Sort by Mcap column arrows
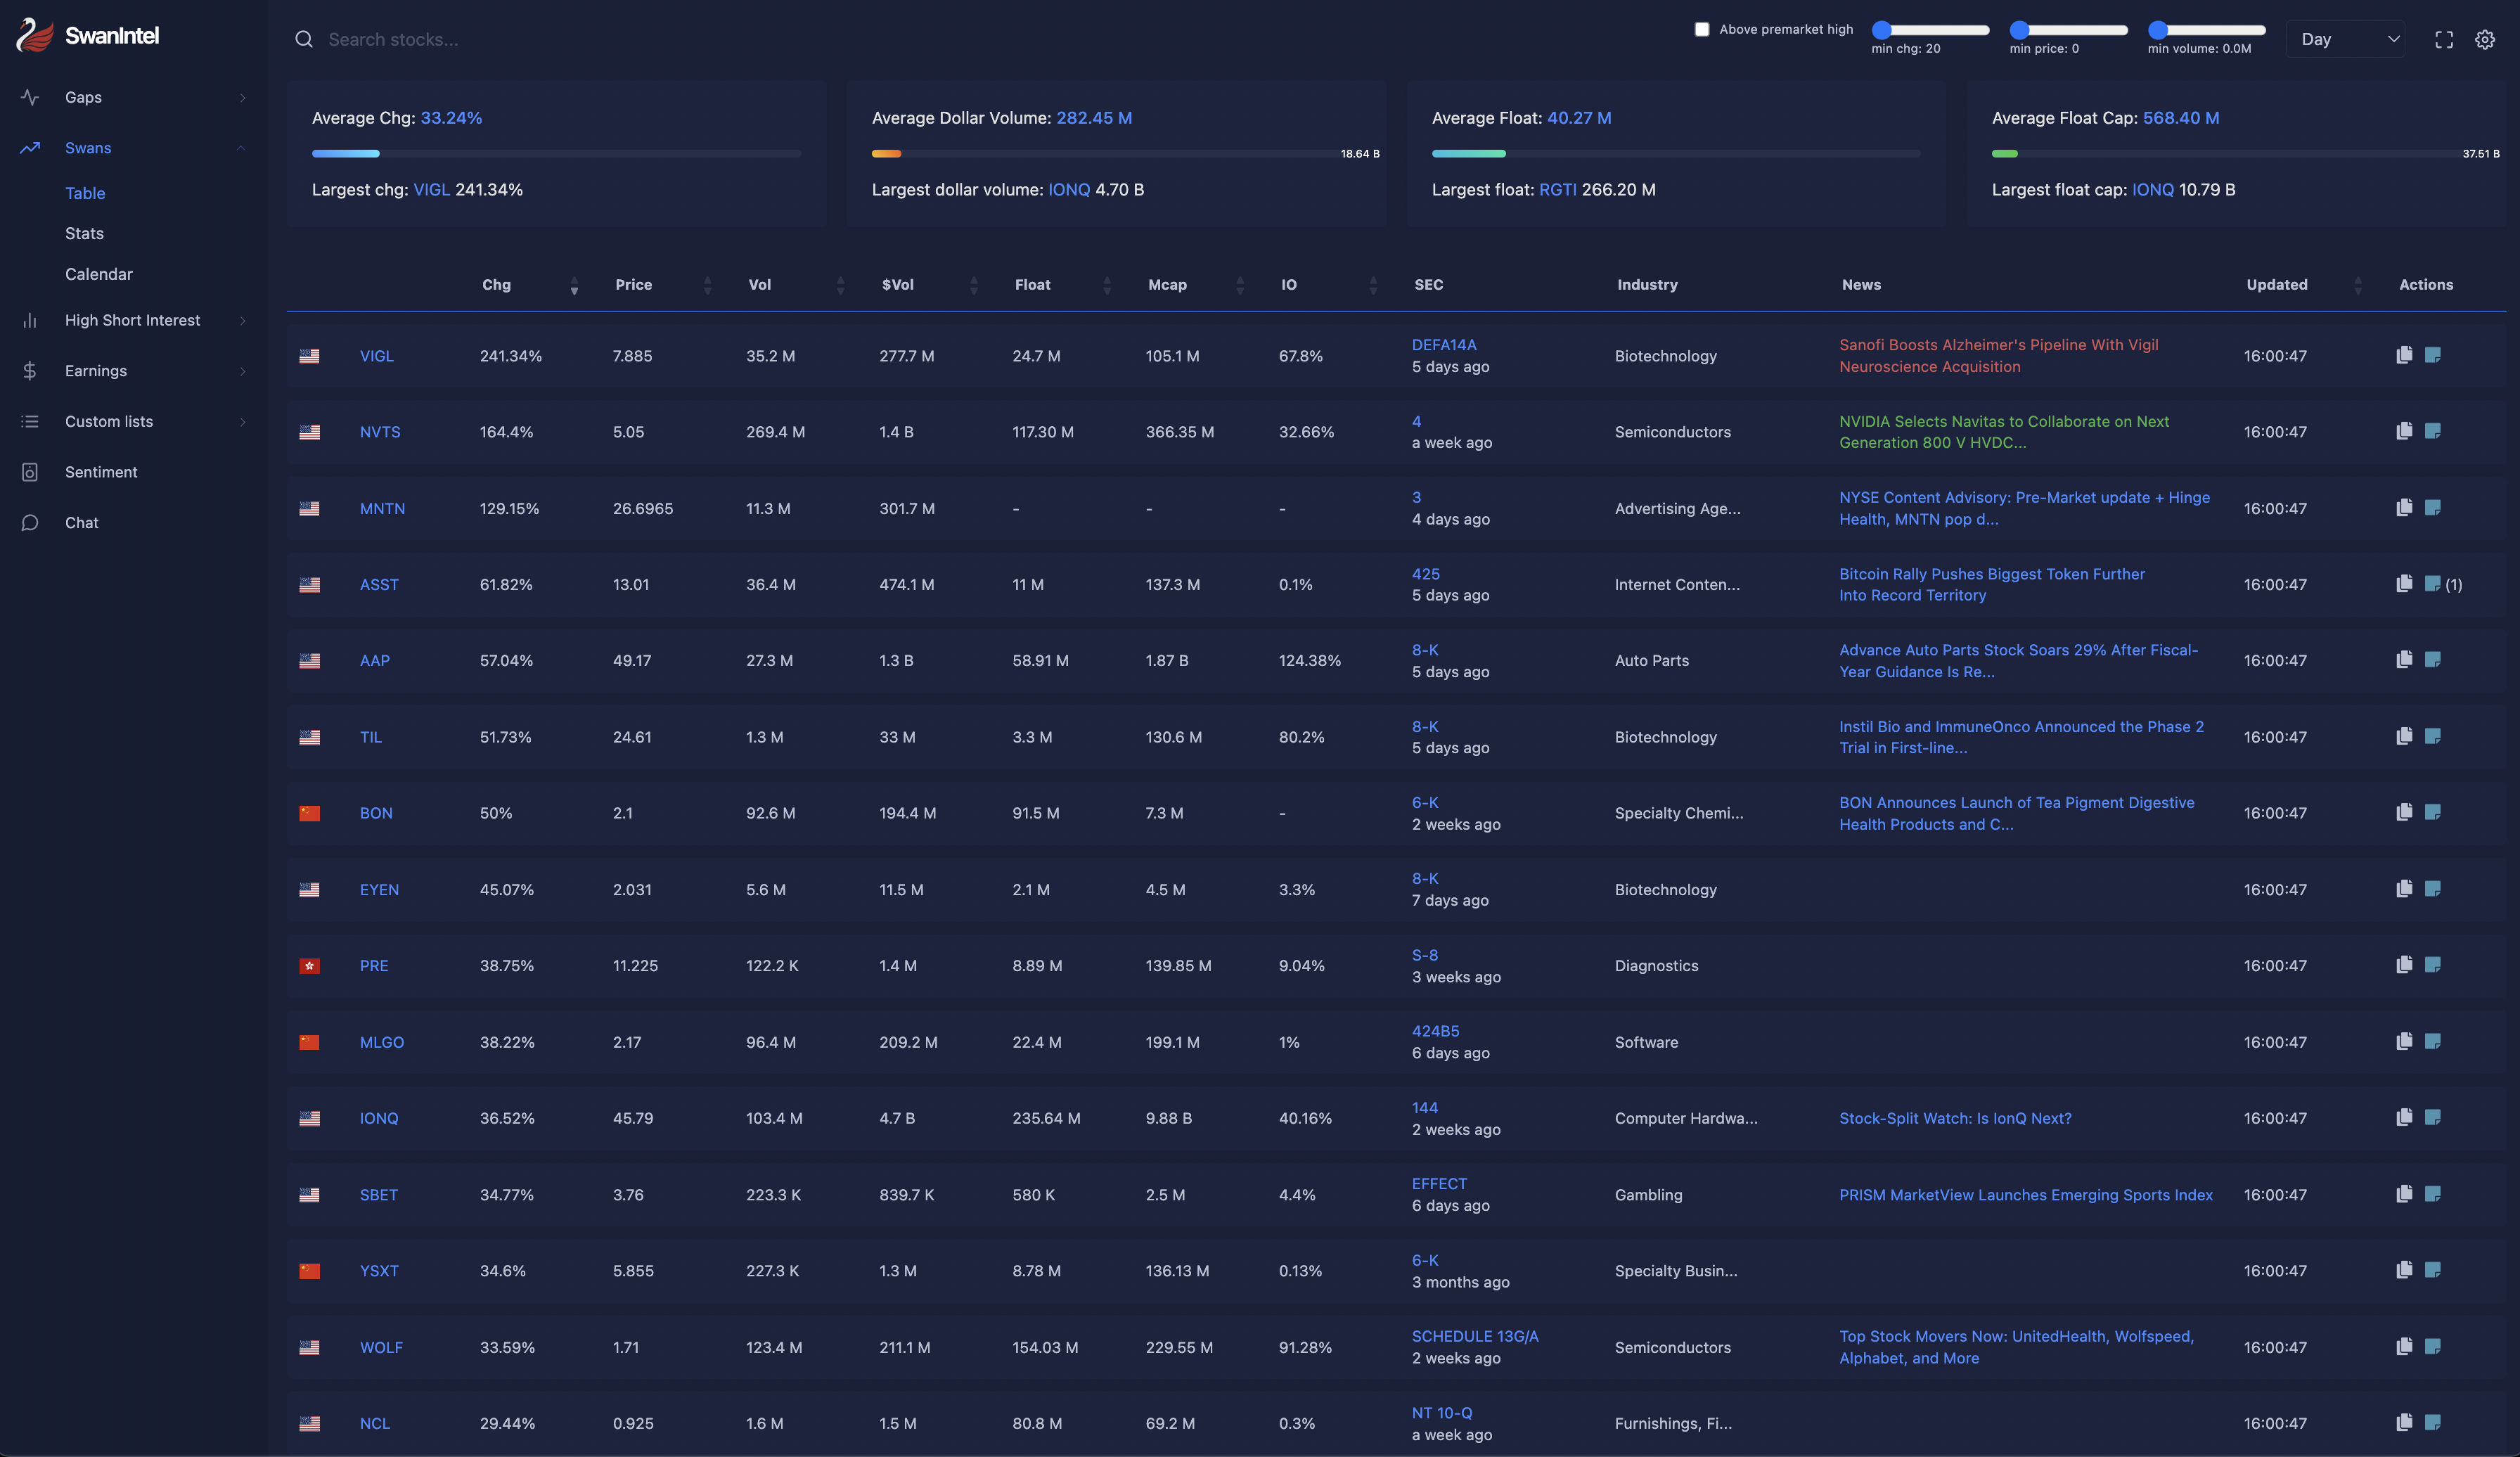2520x1457 pixels. 1239,286
